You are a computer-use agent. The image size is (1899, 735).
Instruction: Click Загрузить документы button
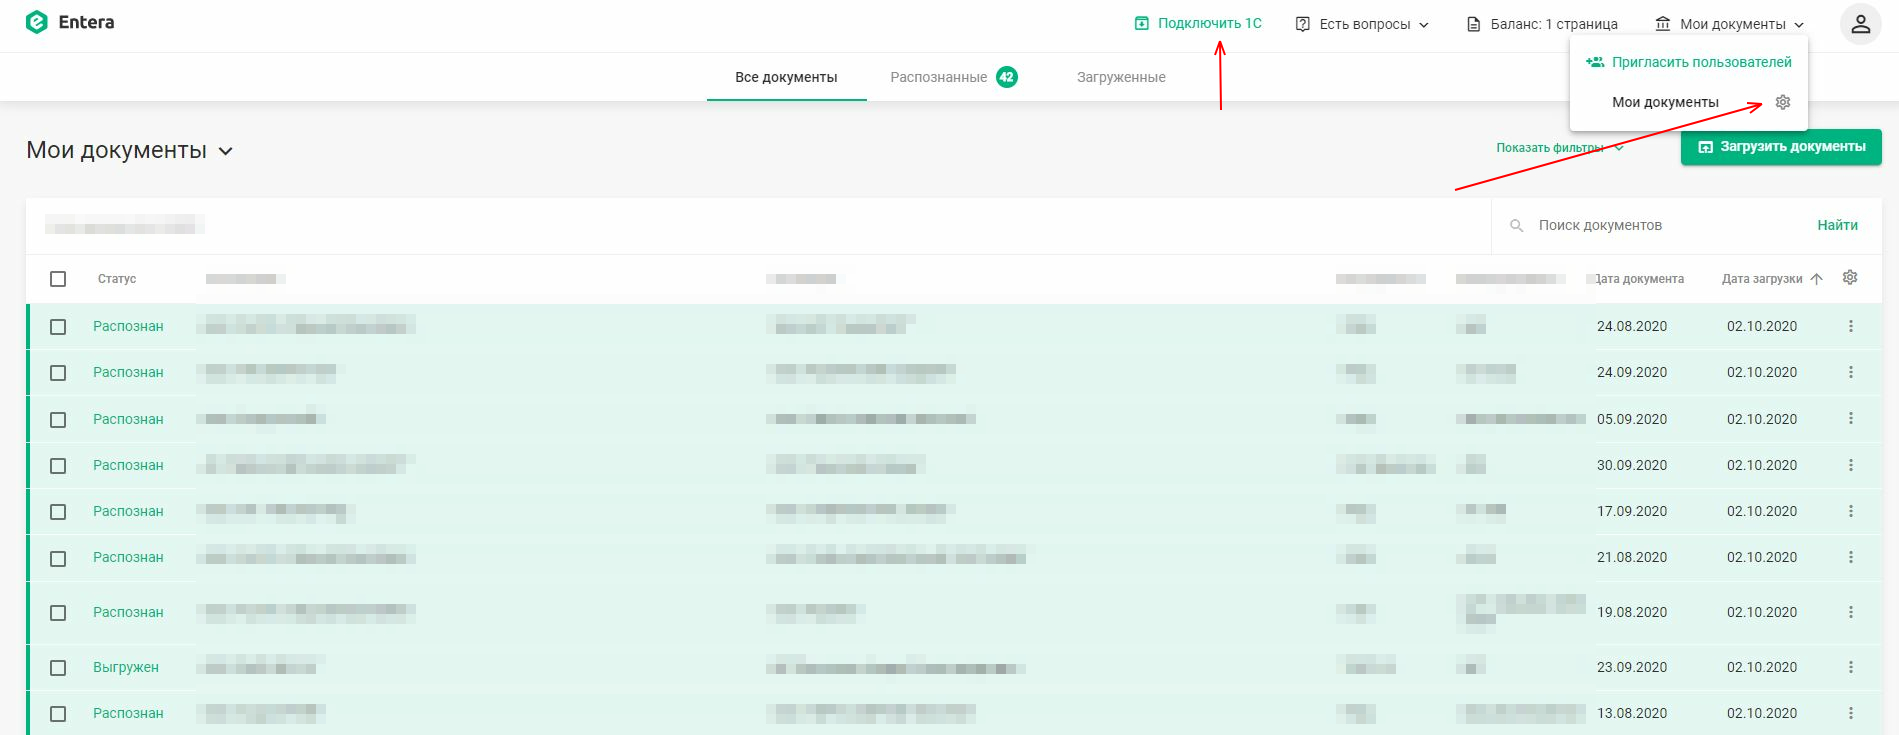1781,147
